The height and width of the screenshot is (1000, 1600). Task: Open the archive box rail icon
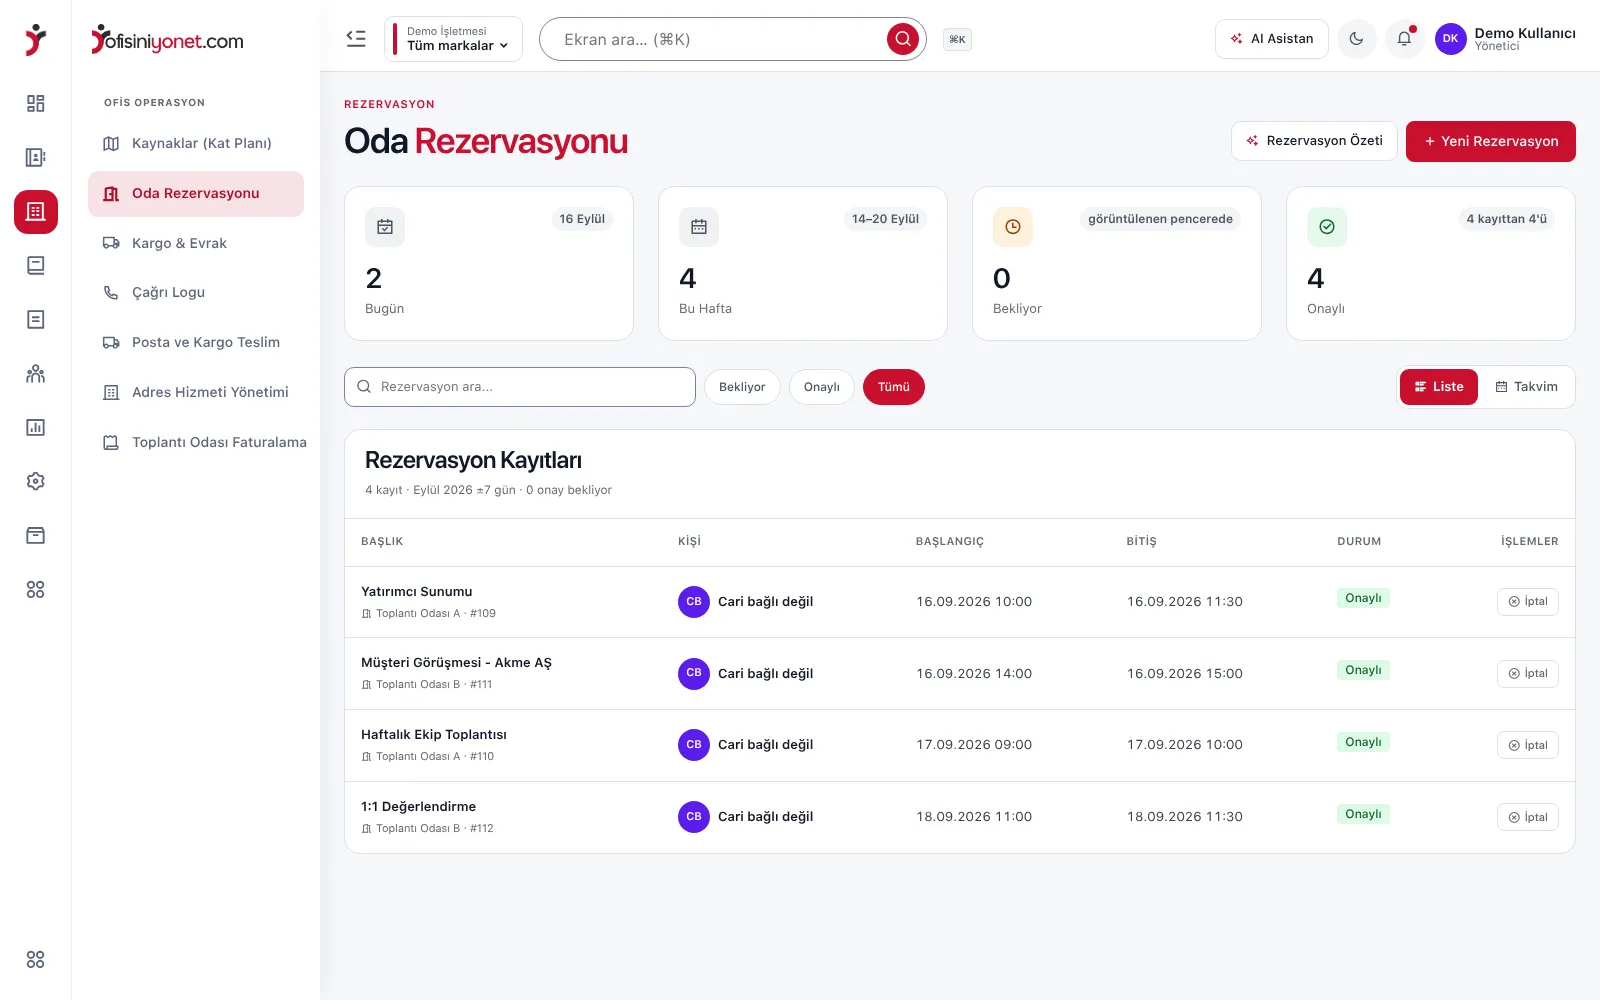point(36,536)
